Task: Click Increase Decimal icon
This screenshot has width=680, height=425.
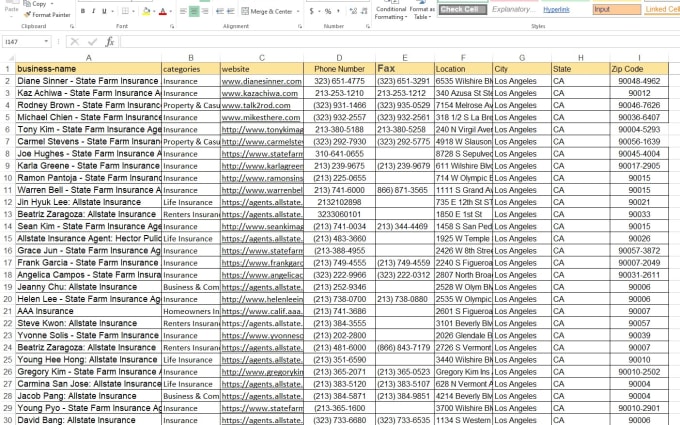Action: click(x=353, y=11)
